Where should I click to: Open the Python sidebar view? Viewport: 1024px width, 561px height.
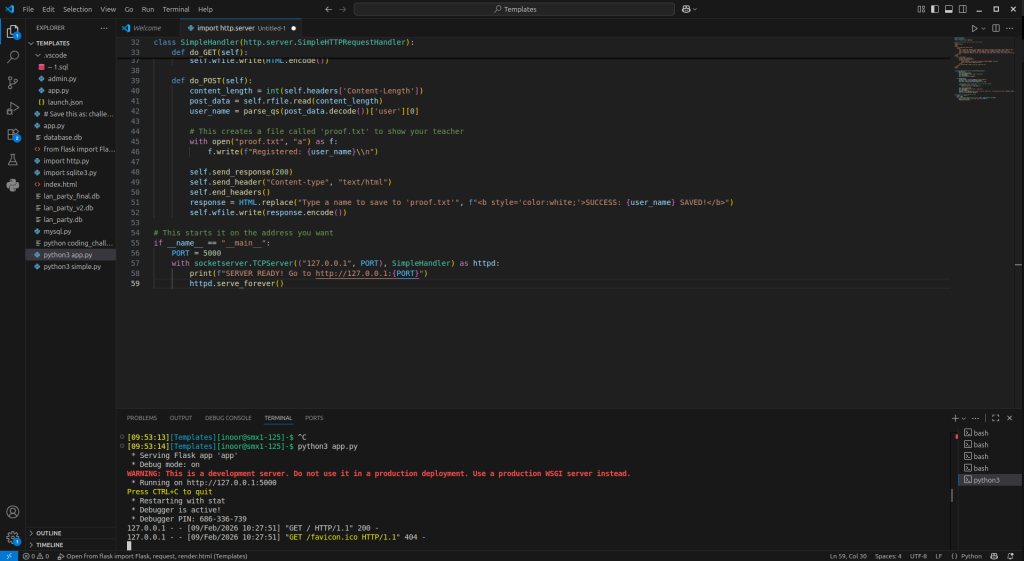click(x=13, y=185)
